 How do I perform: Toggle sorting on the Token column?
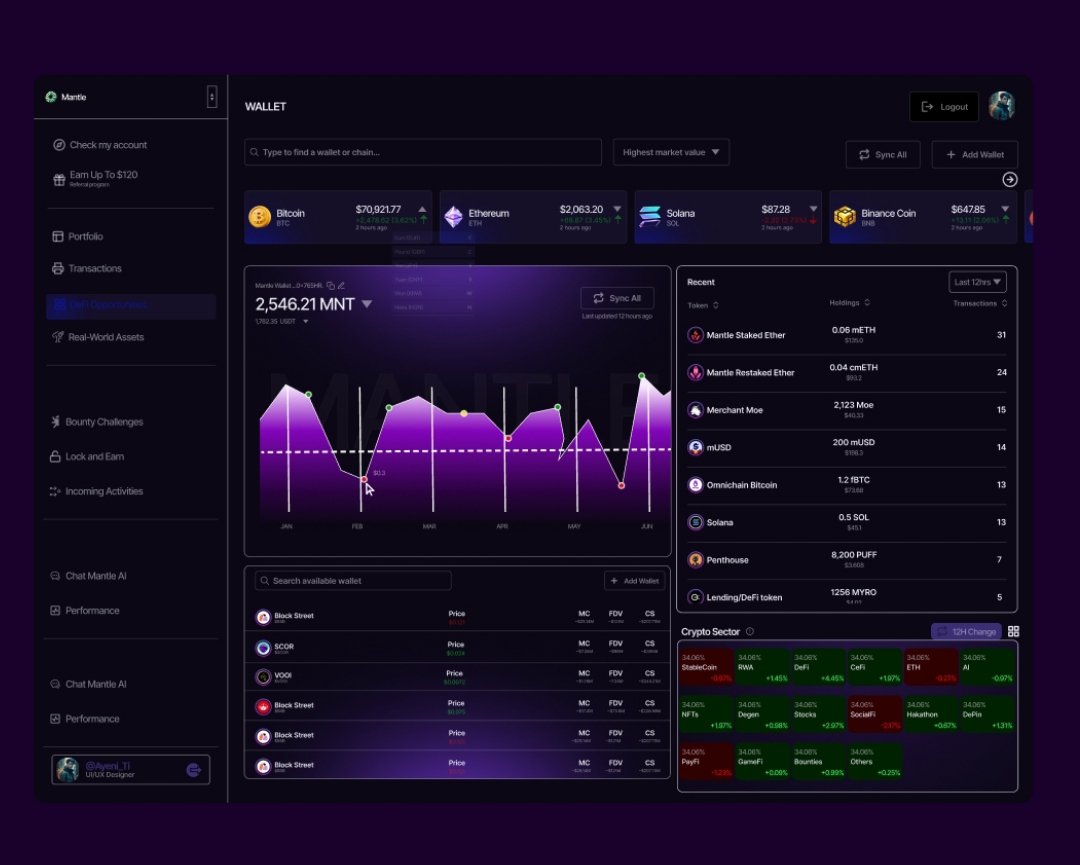tap(716, 305)
